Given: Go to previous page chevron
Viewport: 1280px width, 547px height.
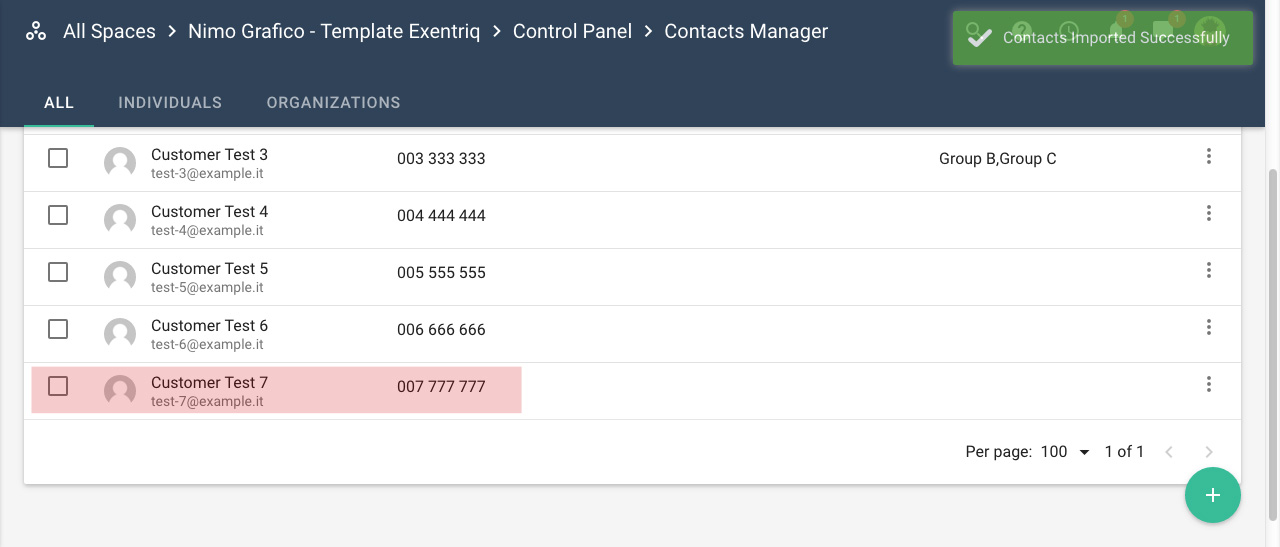Looking at the screenshot, I should point(1169,452).
